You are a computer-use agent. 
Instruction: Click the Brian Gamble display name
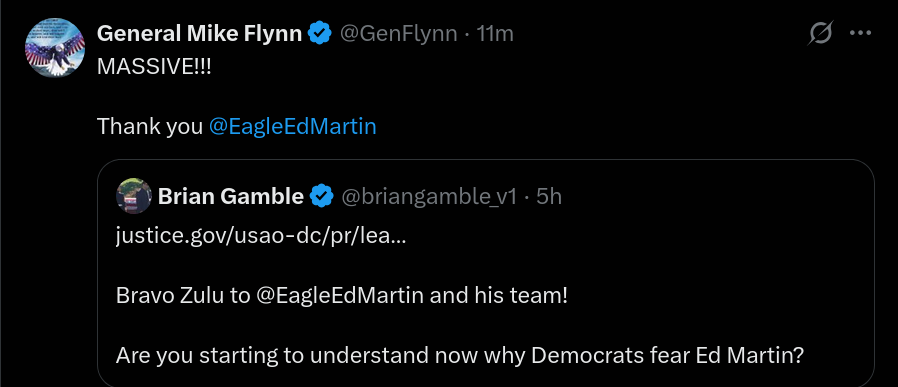point(231,197)
